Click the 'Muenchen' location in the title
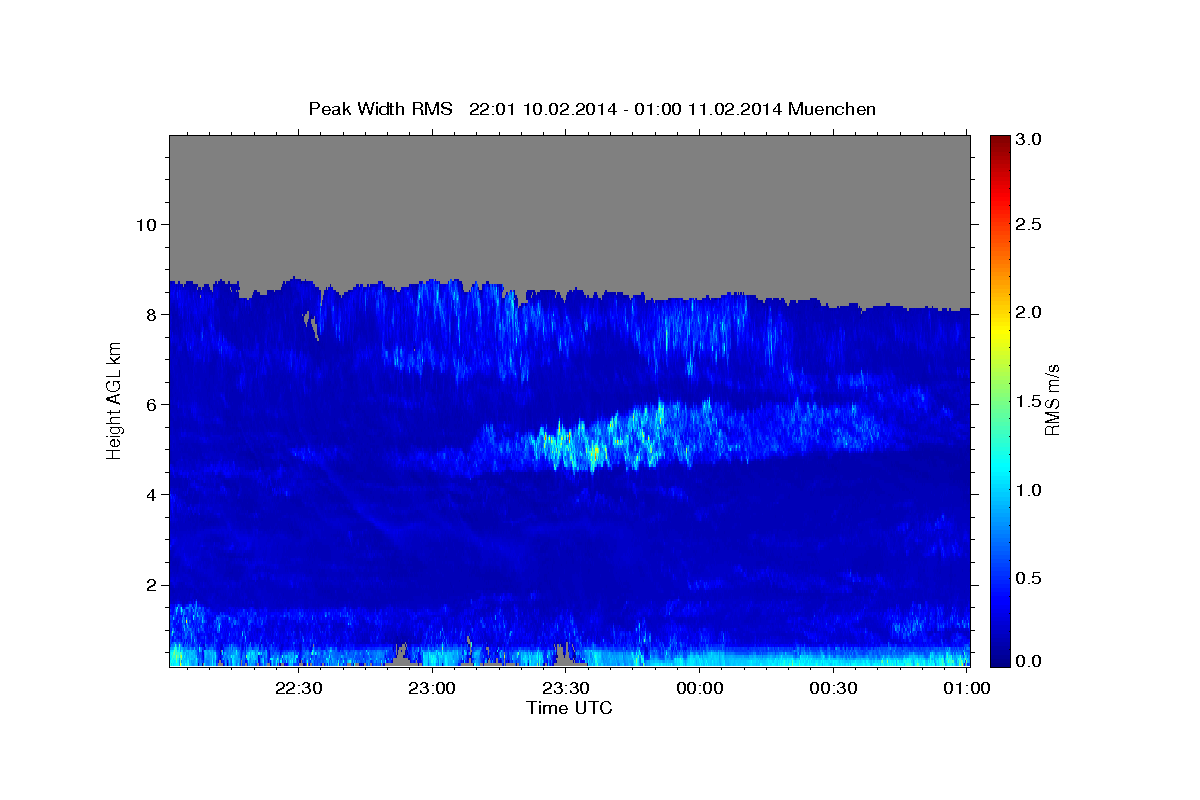Screen dimensions: 1200x800 click(x=832, y=109)
